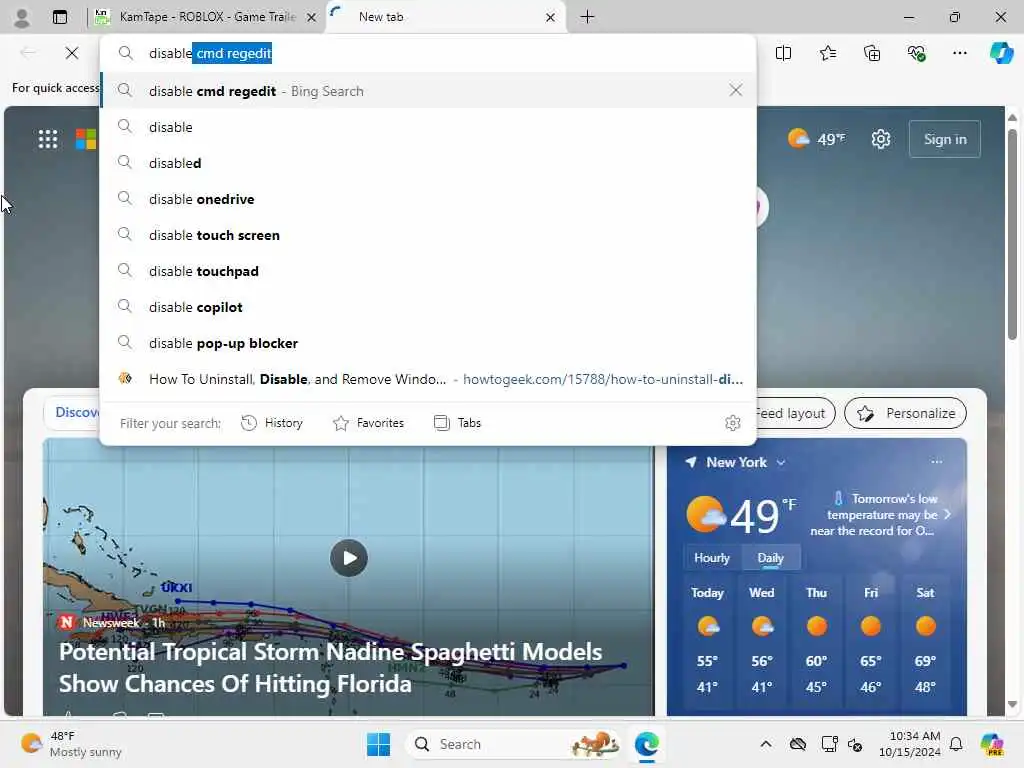Select the Today forecast column
Viewport: 1024px width, 768px height.
pos(707,640)
